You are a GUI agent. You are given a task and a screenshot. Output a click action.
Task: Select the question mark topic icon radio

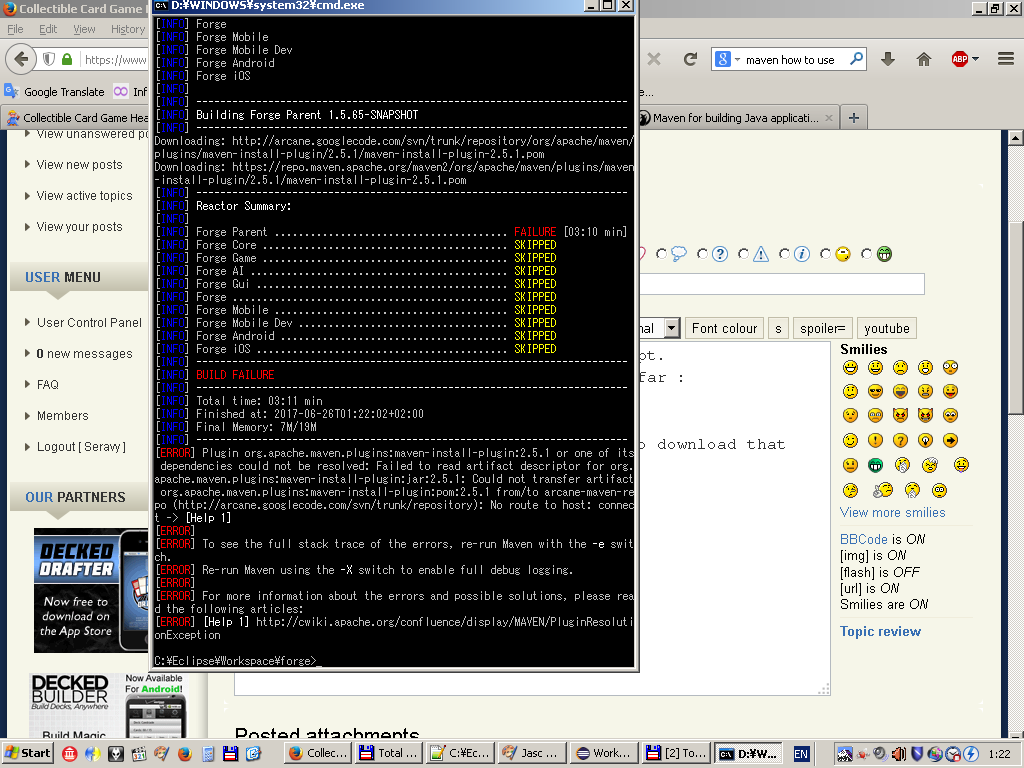click(703, 254)
